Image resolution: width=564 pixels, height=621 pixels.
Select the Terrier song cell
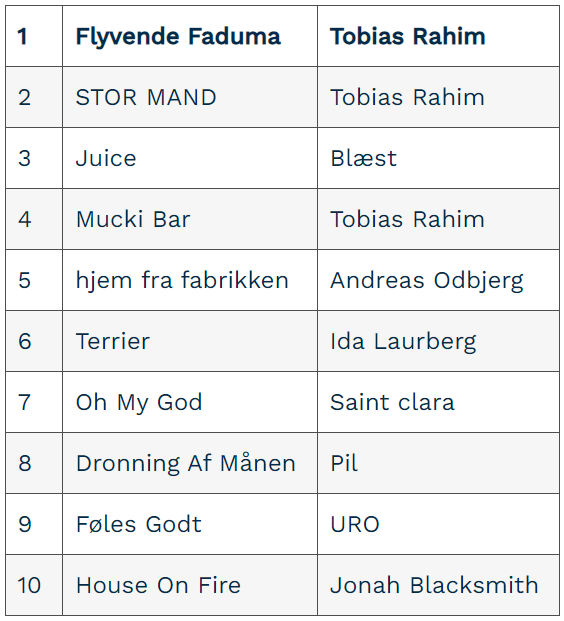click(x=190, y=341)
